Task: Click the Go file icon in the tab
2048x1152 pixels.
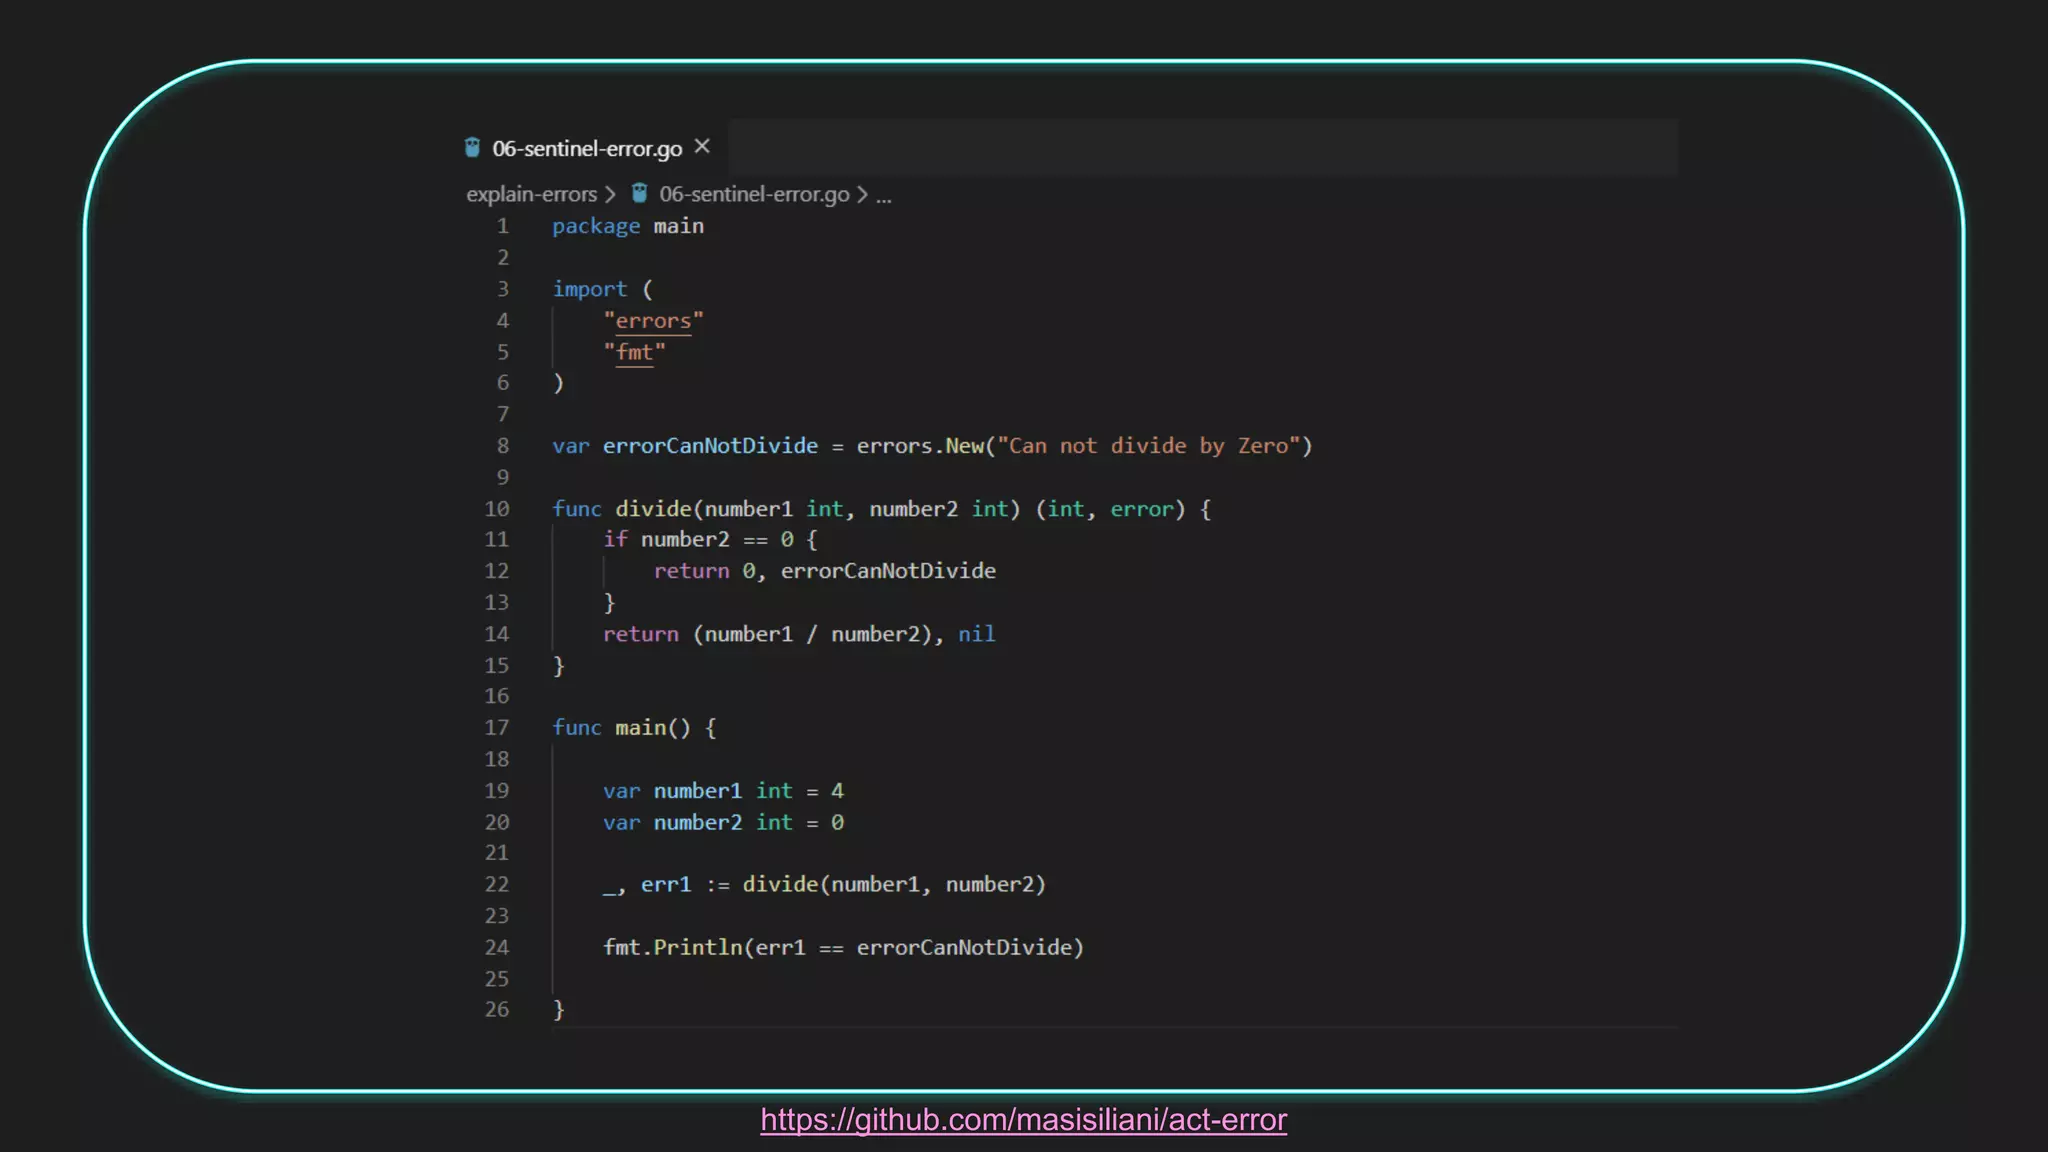Action: pos(472,148)
